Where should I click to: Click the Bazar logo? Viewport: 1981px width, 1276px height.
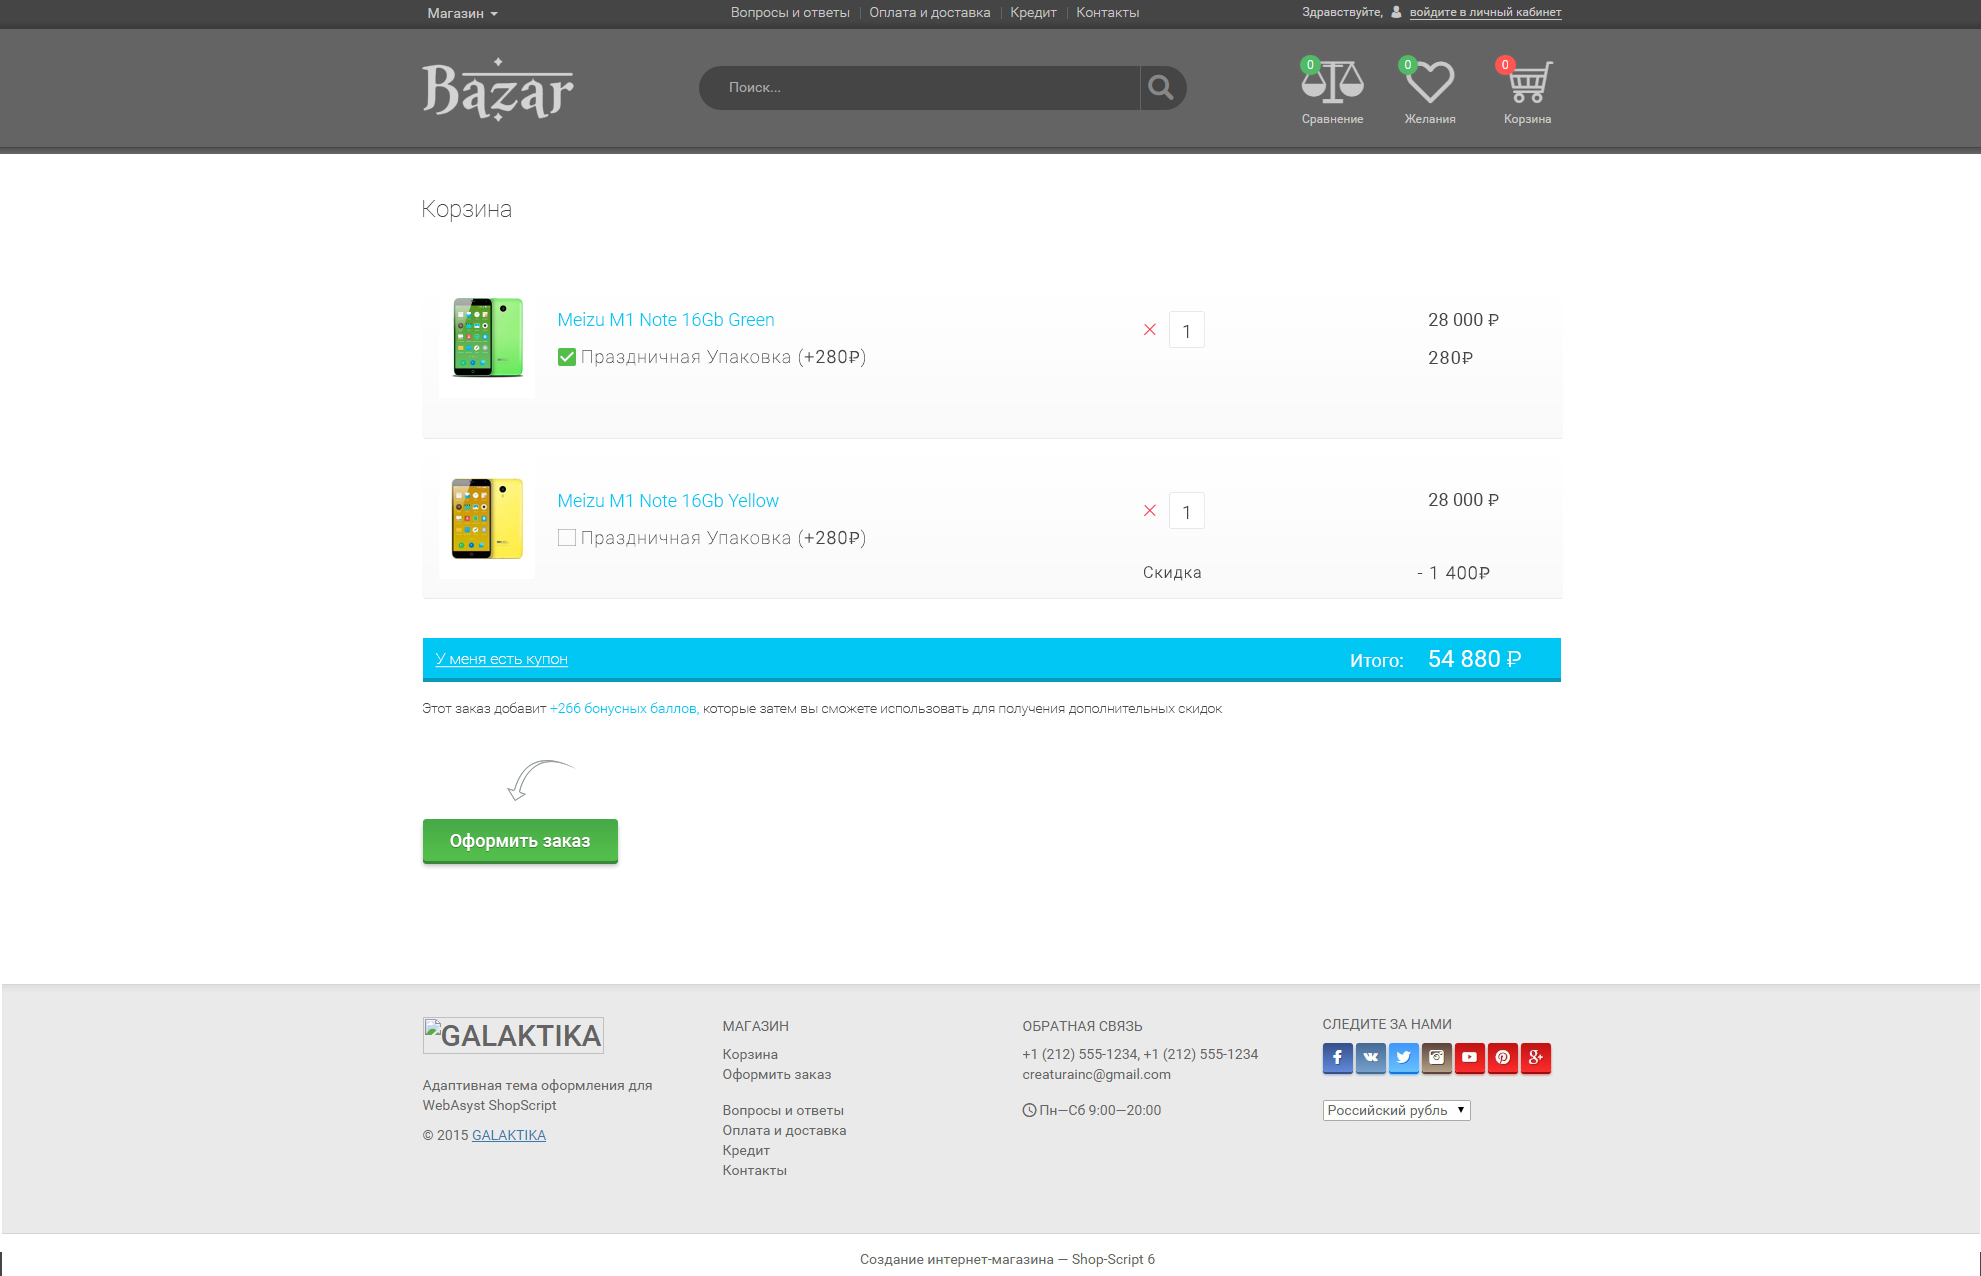pyautogui.click(x=498, y=89)
